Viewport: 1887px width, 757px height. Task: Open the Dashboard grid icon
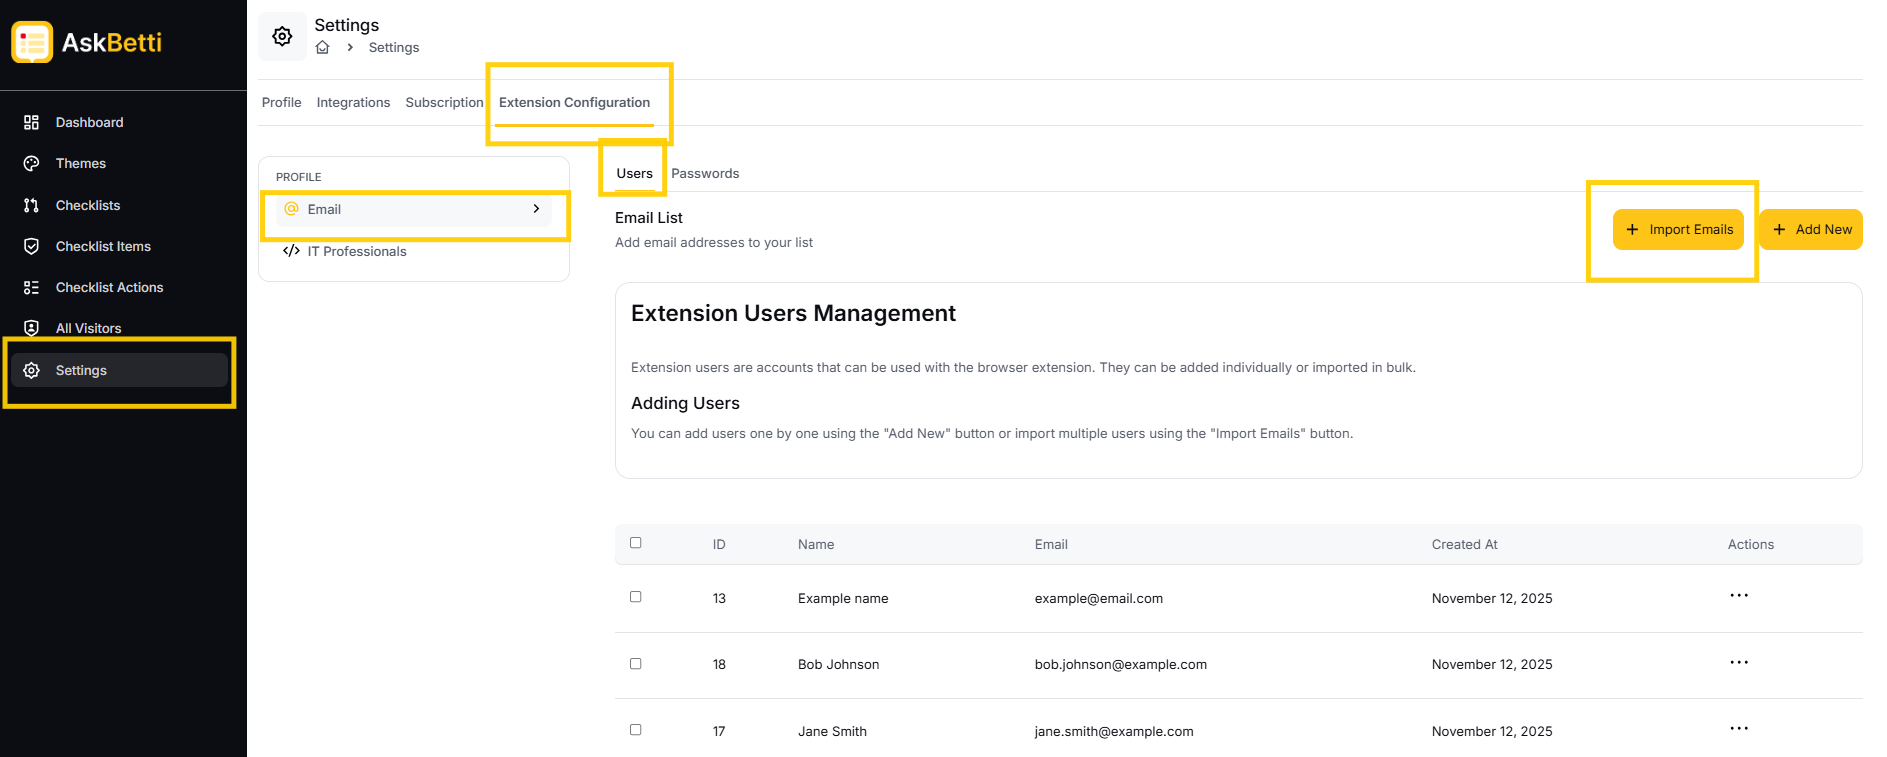click(x=31, y=122)
